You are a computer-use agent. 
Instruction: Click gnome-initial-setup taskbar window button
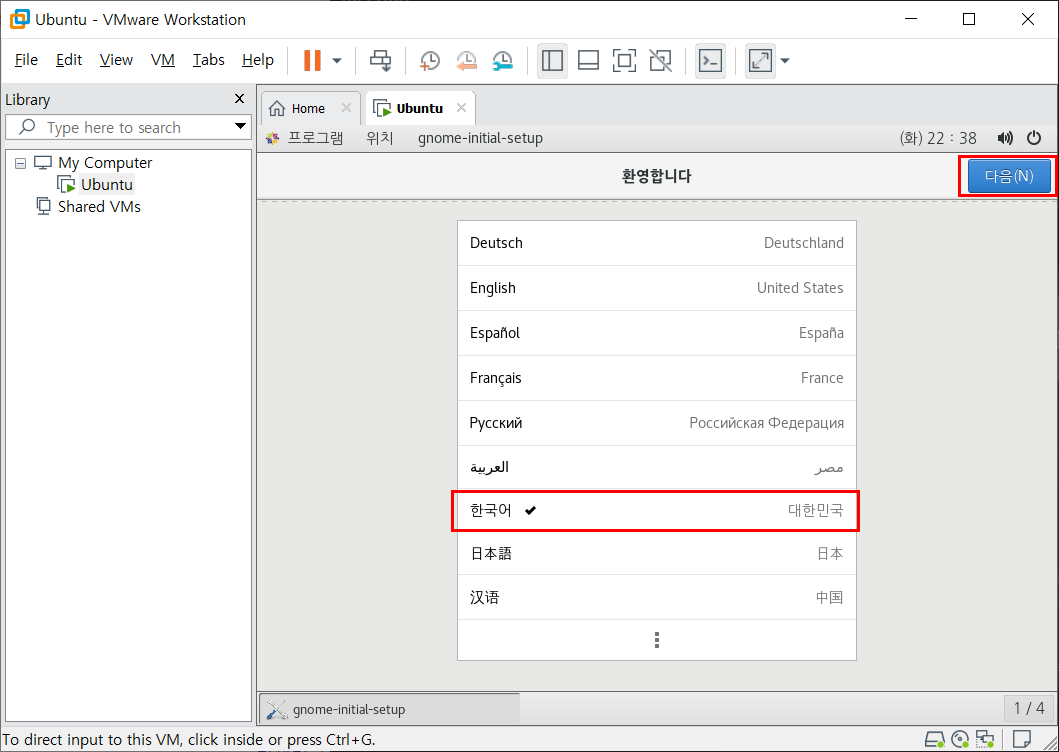(390, 709)
